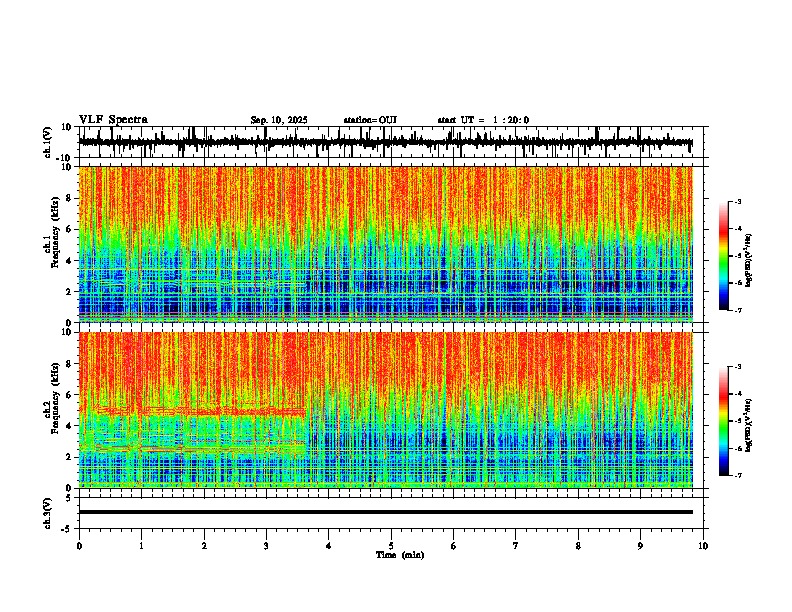
Task: Click the ch.3 voltage trace line
Action: click(385, 512)
